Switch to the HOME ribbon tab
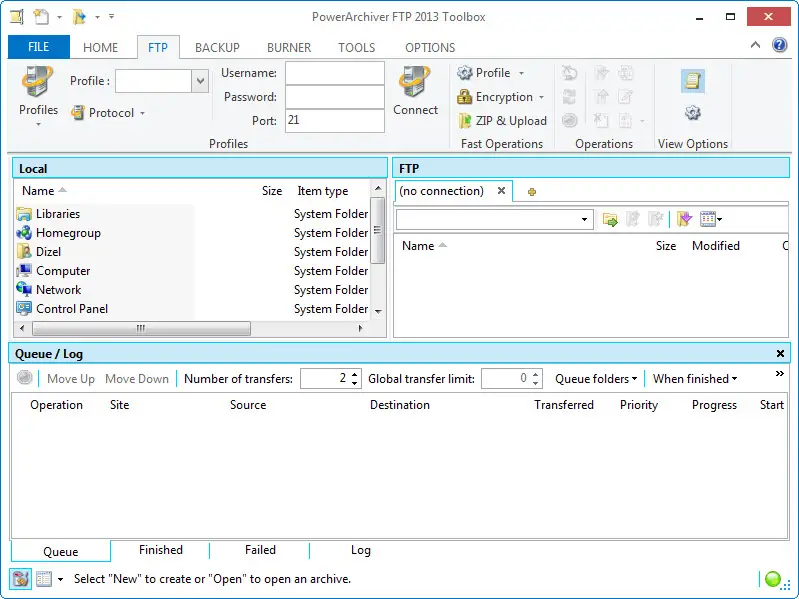 [x=100, y=47]
